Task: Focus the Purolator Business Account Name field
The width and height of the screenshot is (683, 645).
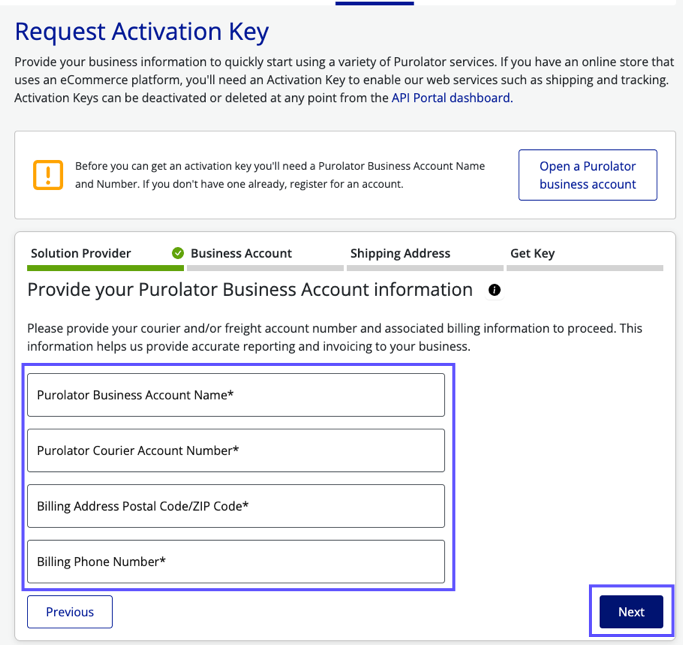Action: [236, 395]
